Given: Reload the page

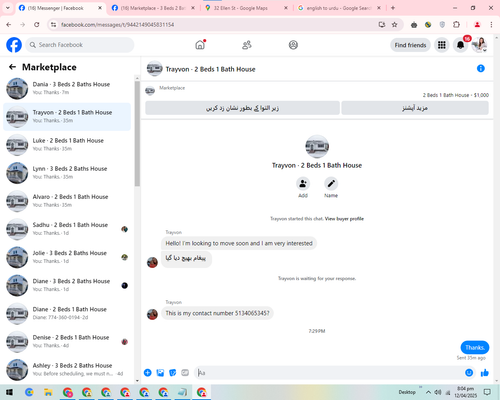Looking at the screenshot, I should [x=37, y=25].
